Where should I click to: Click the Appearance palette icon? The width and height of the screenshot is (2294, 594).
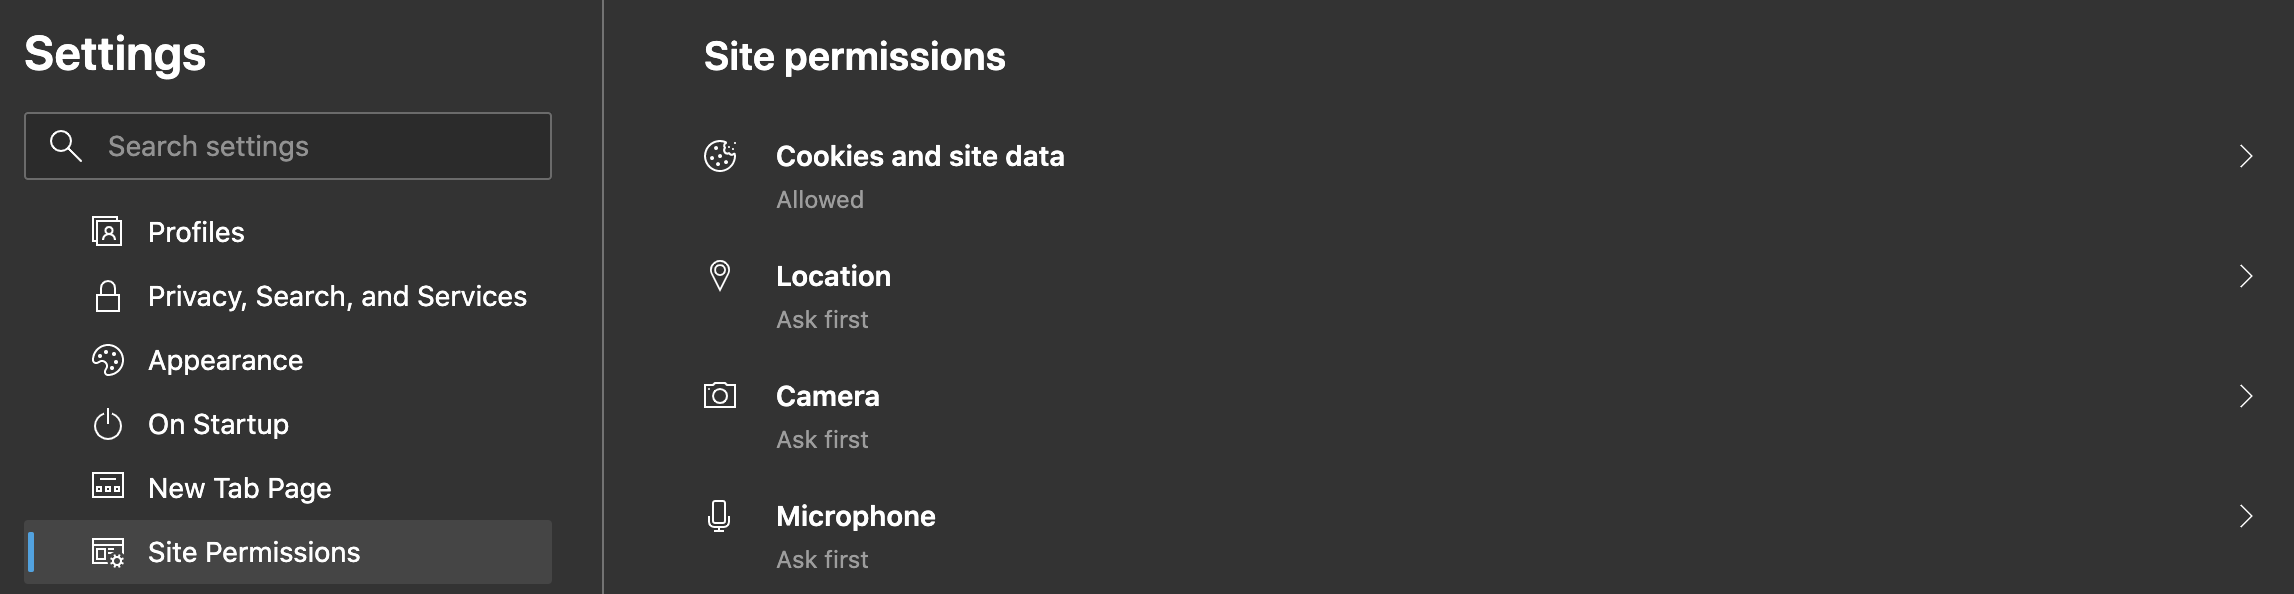point(107,360)
